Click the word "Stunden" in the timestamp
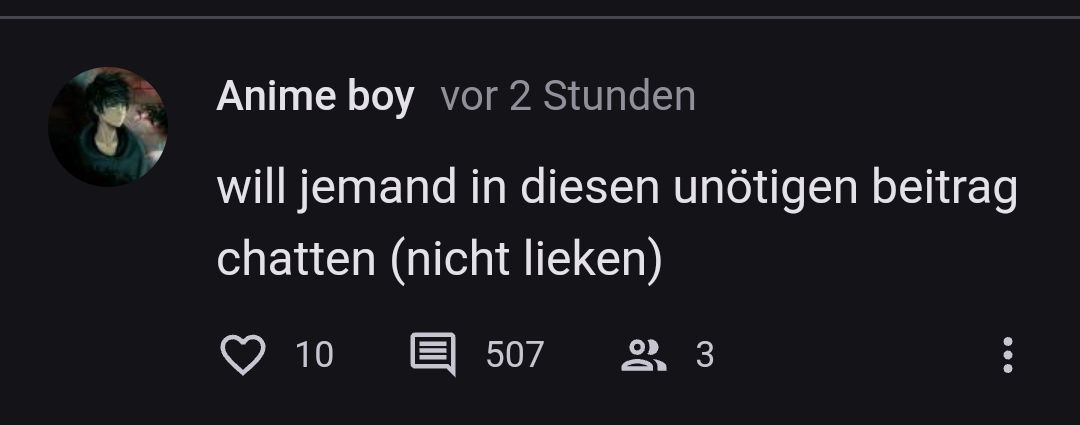Screen dimensions: 1080x425 [619, 96]
